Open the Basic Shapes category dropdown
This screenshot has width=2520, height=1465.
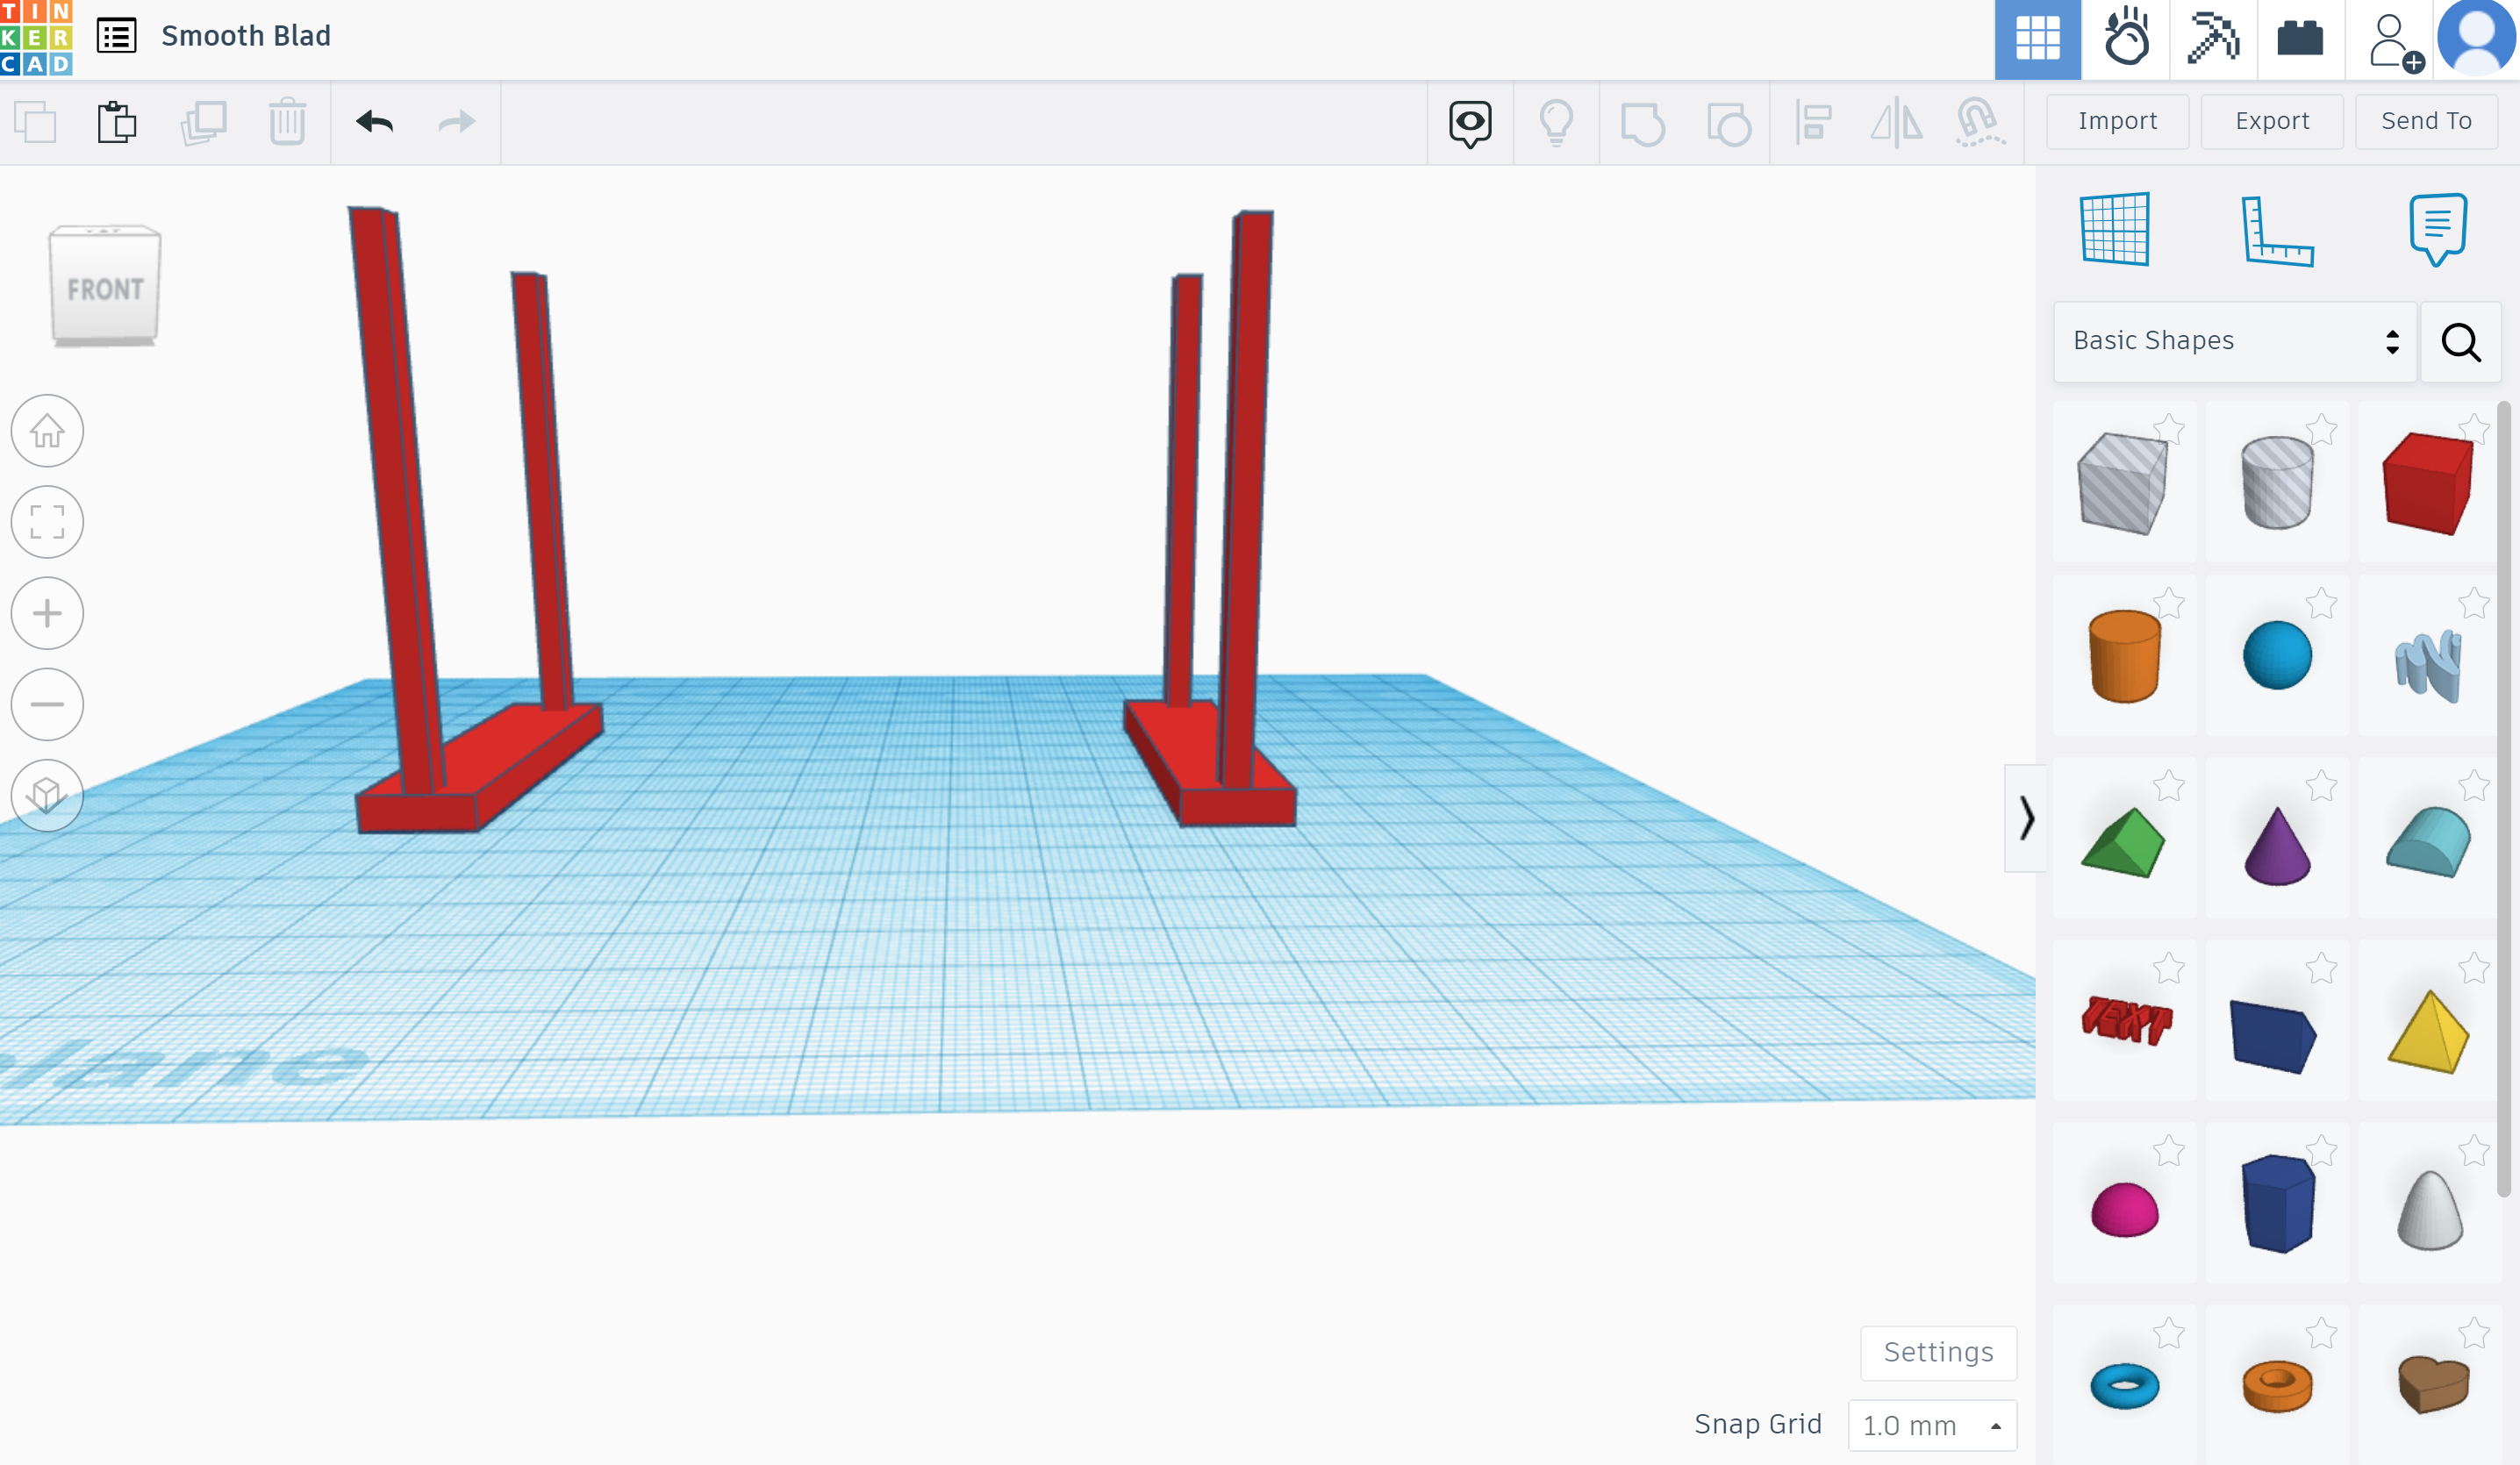point(2234,341)
